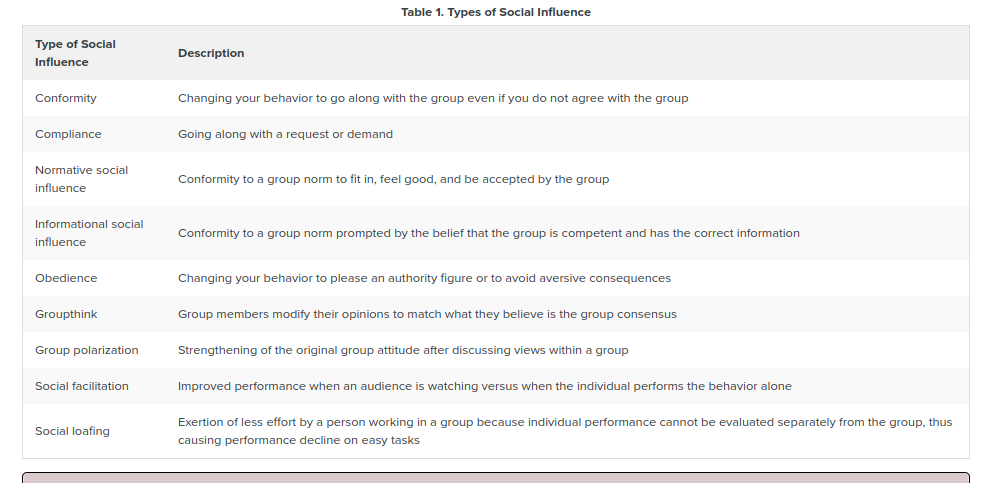Click the 'Social loafing' cell
Screen dimensions: 990x483
72,431
